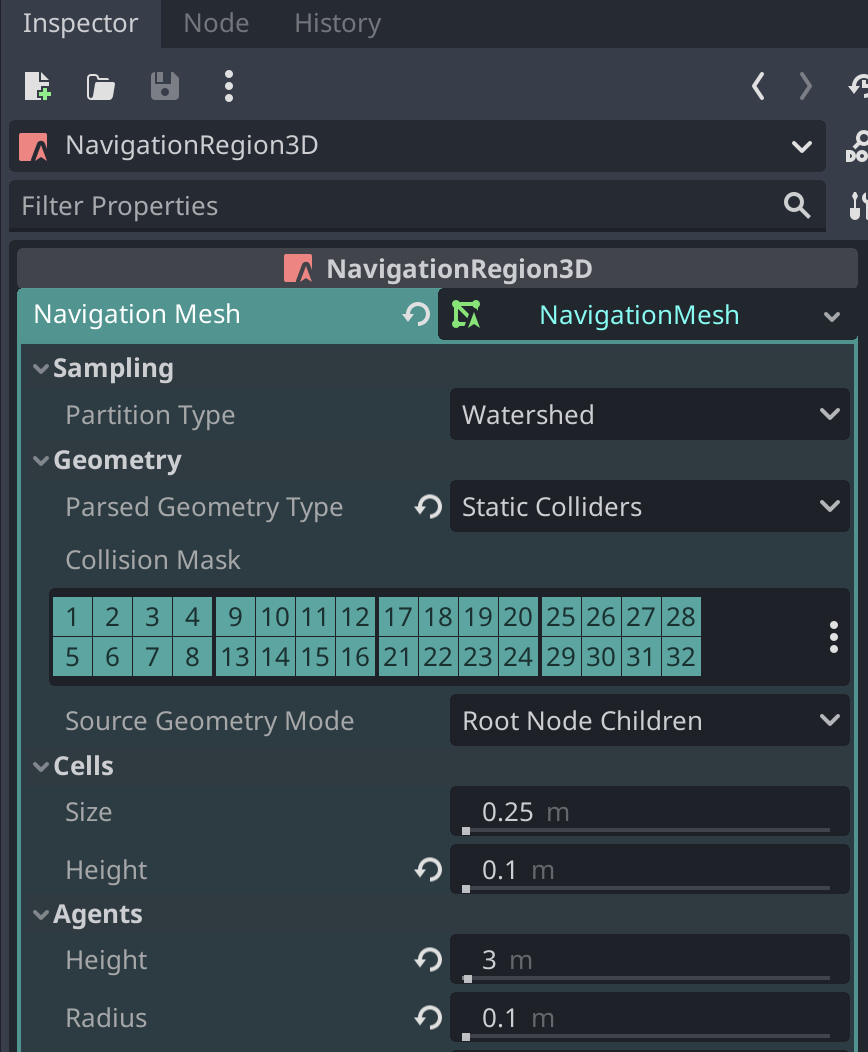
Task: Open the Partition Type Watershed dropdown
Action: (649, 414)
